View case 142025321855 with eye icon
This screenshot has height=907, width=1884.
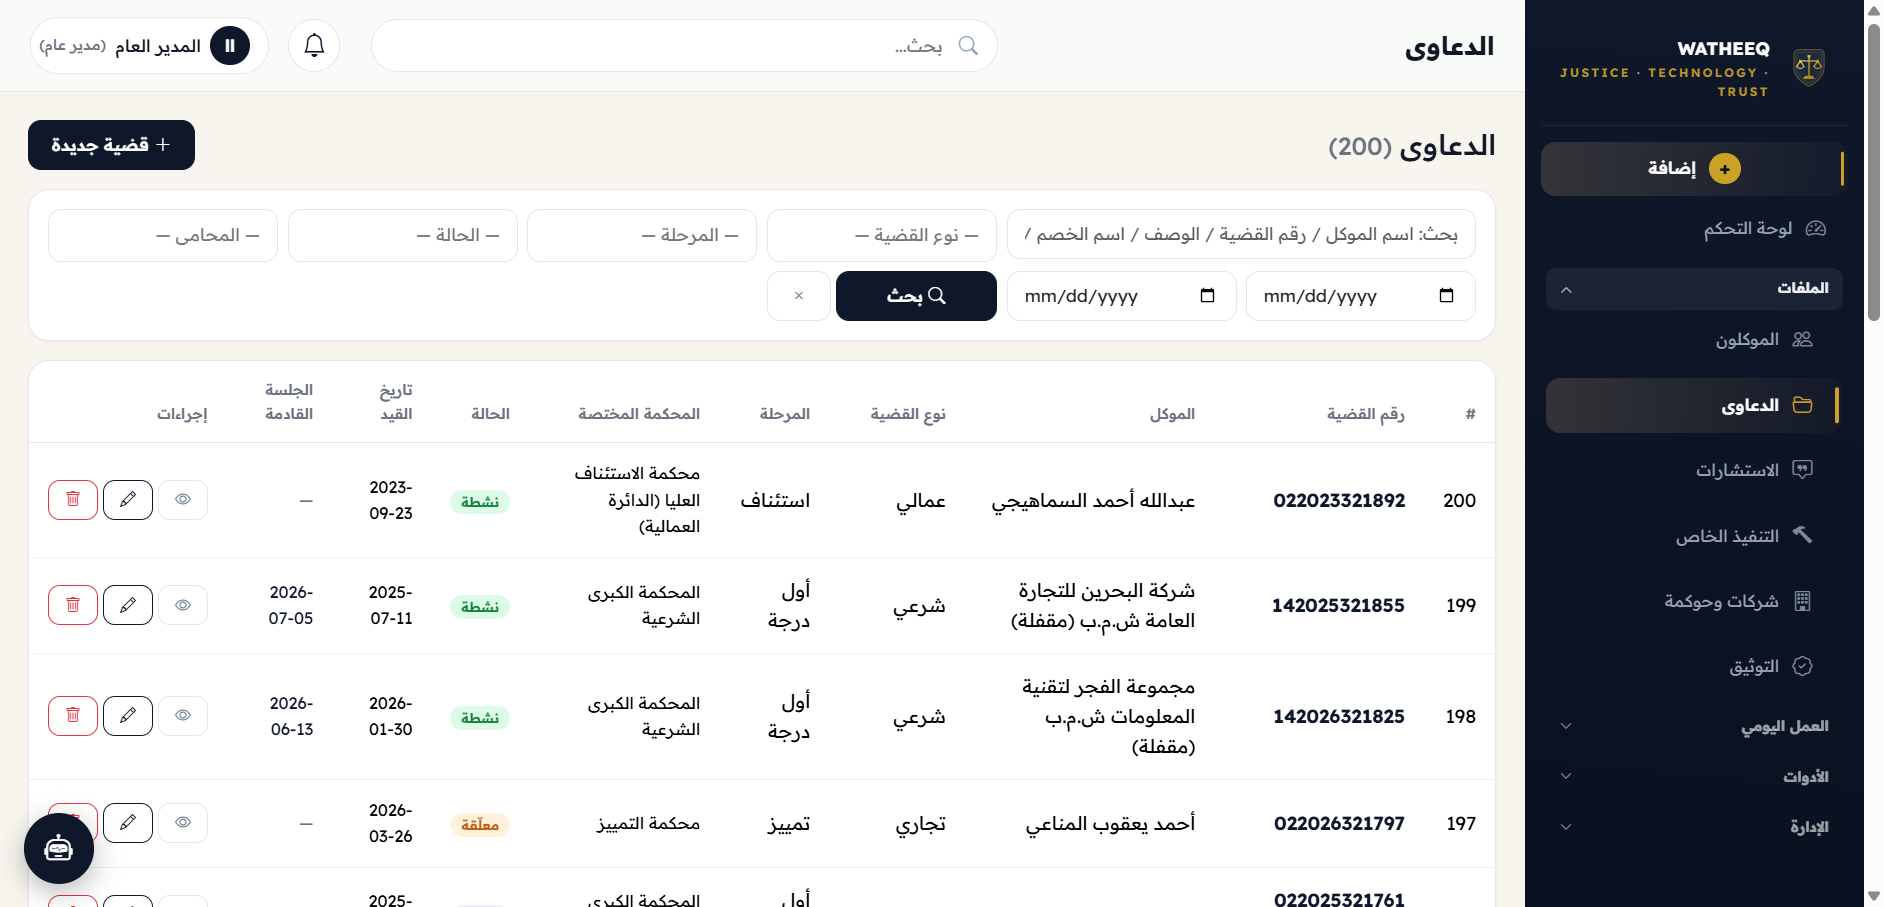pyautogui.click(x=183, y=605)
